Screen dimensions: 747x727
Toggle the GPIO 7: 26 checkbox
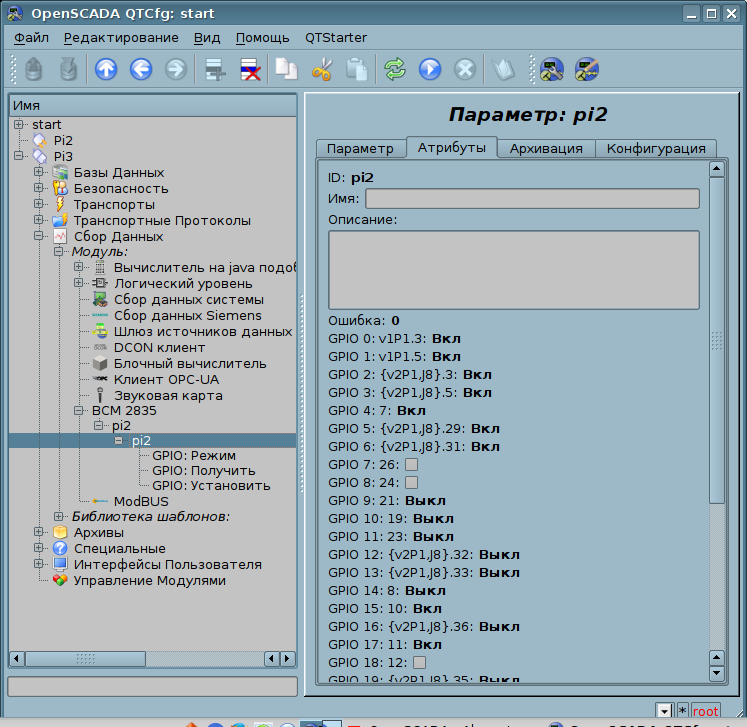(x=411, y=466)
